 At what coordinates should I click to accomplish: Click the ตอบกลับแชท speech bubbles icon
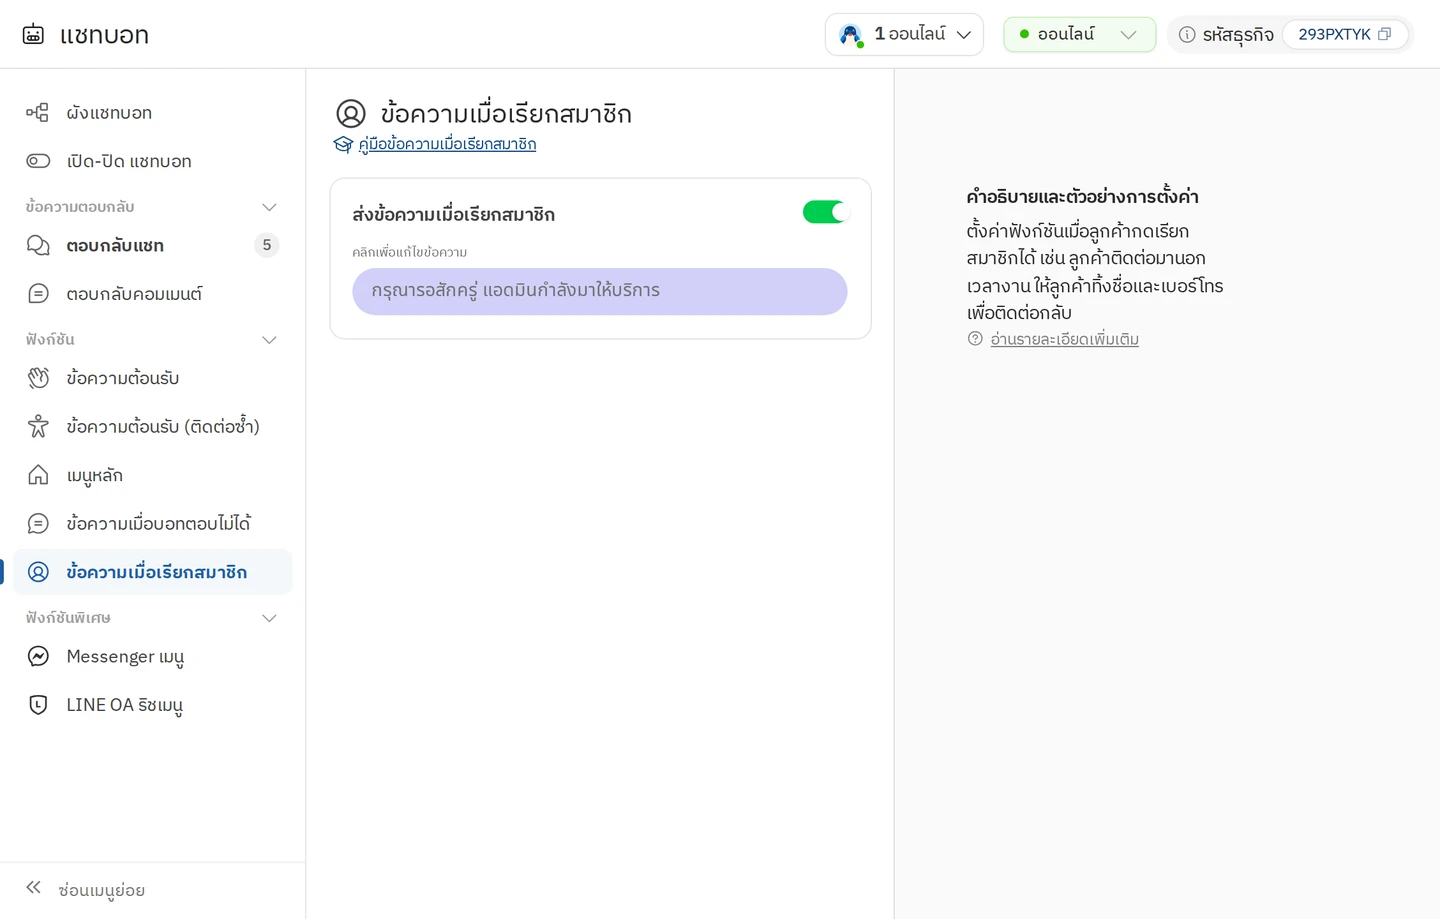pyautogui.click(x=38, y=245)
